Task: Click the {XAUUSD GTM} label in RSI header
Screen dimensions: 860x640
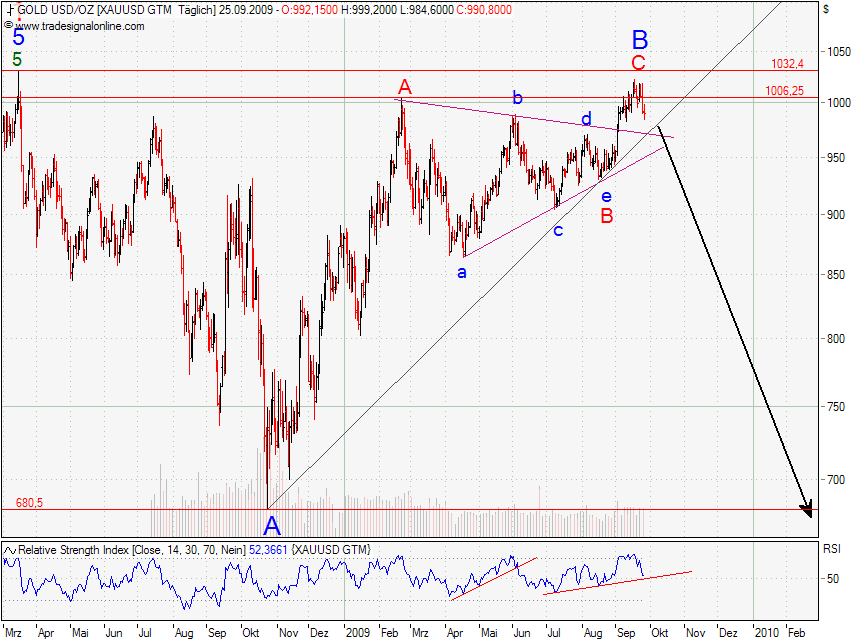Action: 331,550
